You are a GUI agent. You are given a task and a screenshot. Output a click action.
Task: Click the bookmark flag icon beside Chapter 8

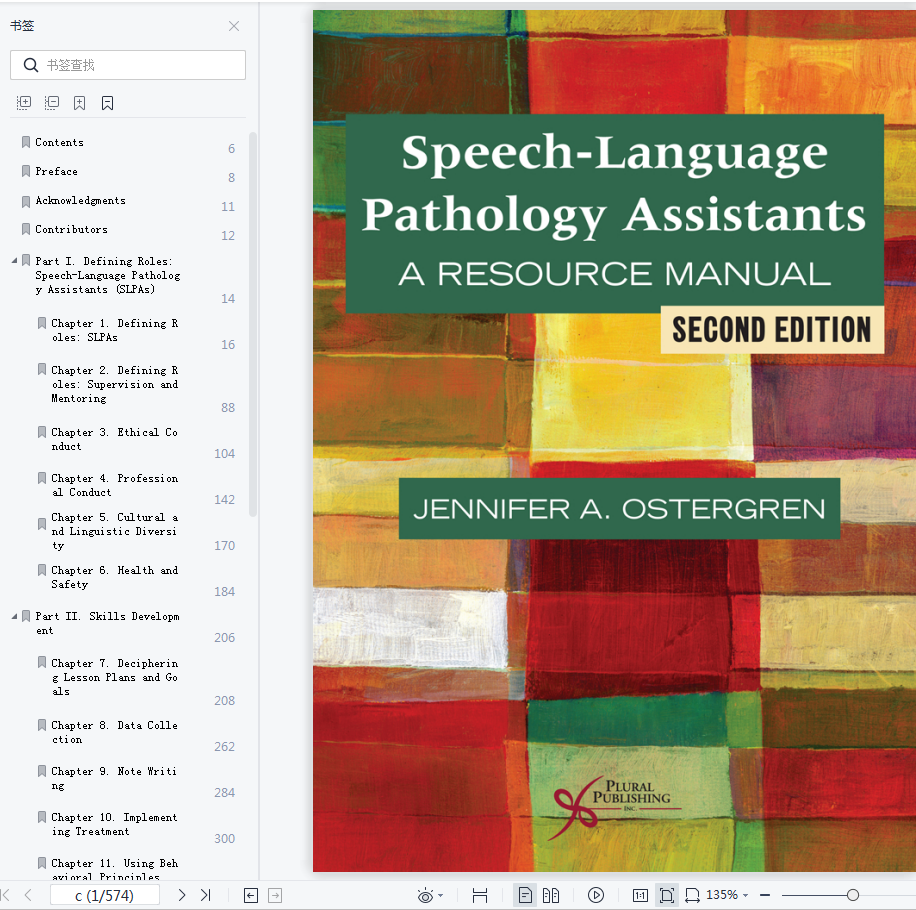[x=42, y=725]
